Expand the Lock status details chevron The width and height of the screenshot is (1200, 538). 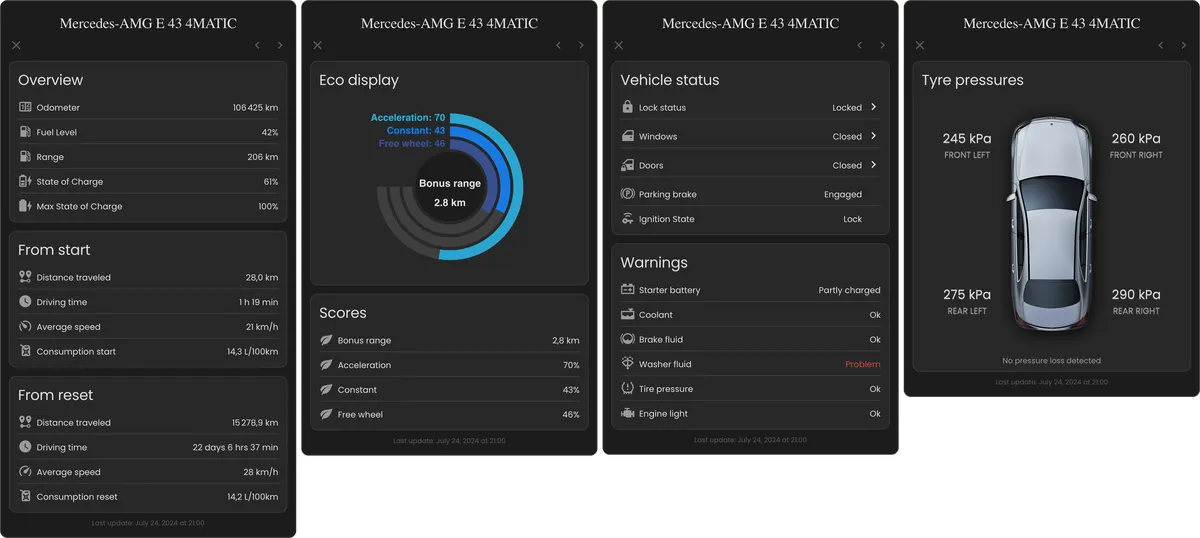873,107
